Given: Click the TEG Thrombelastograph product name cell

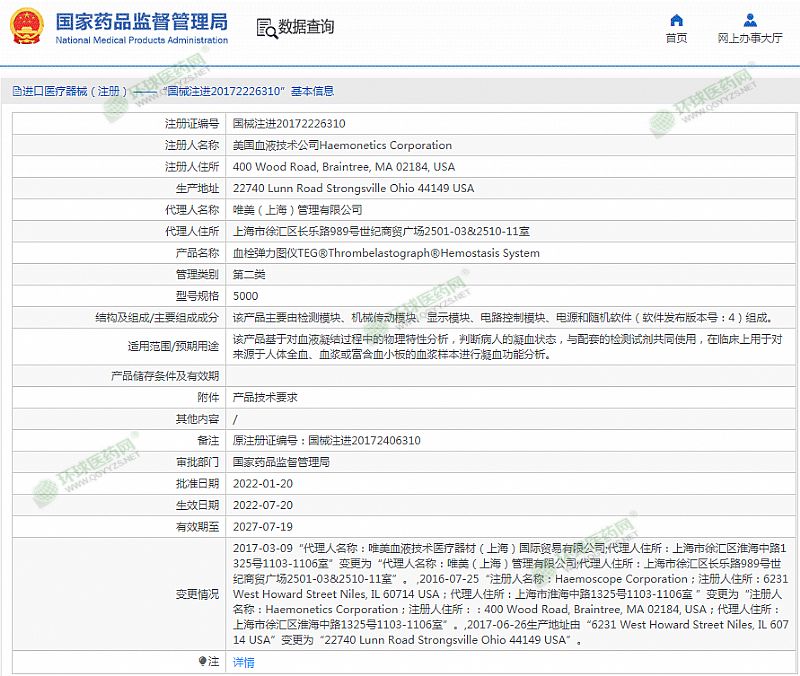Looking at the screenshot, I should click(x=385, y=253).
